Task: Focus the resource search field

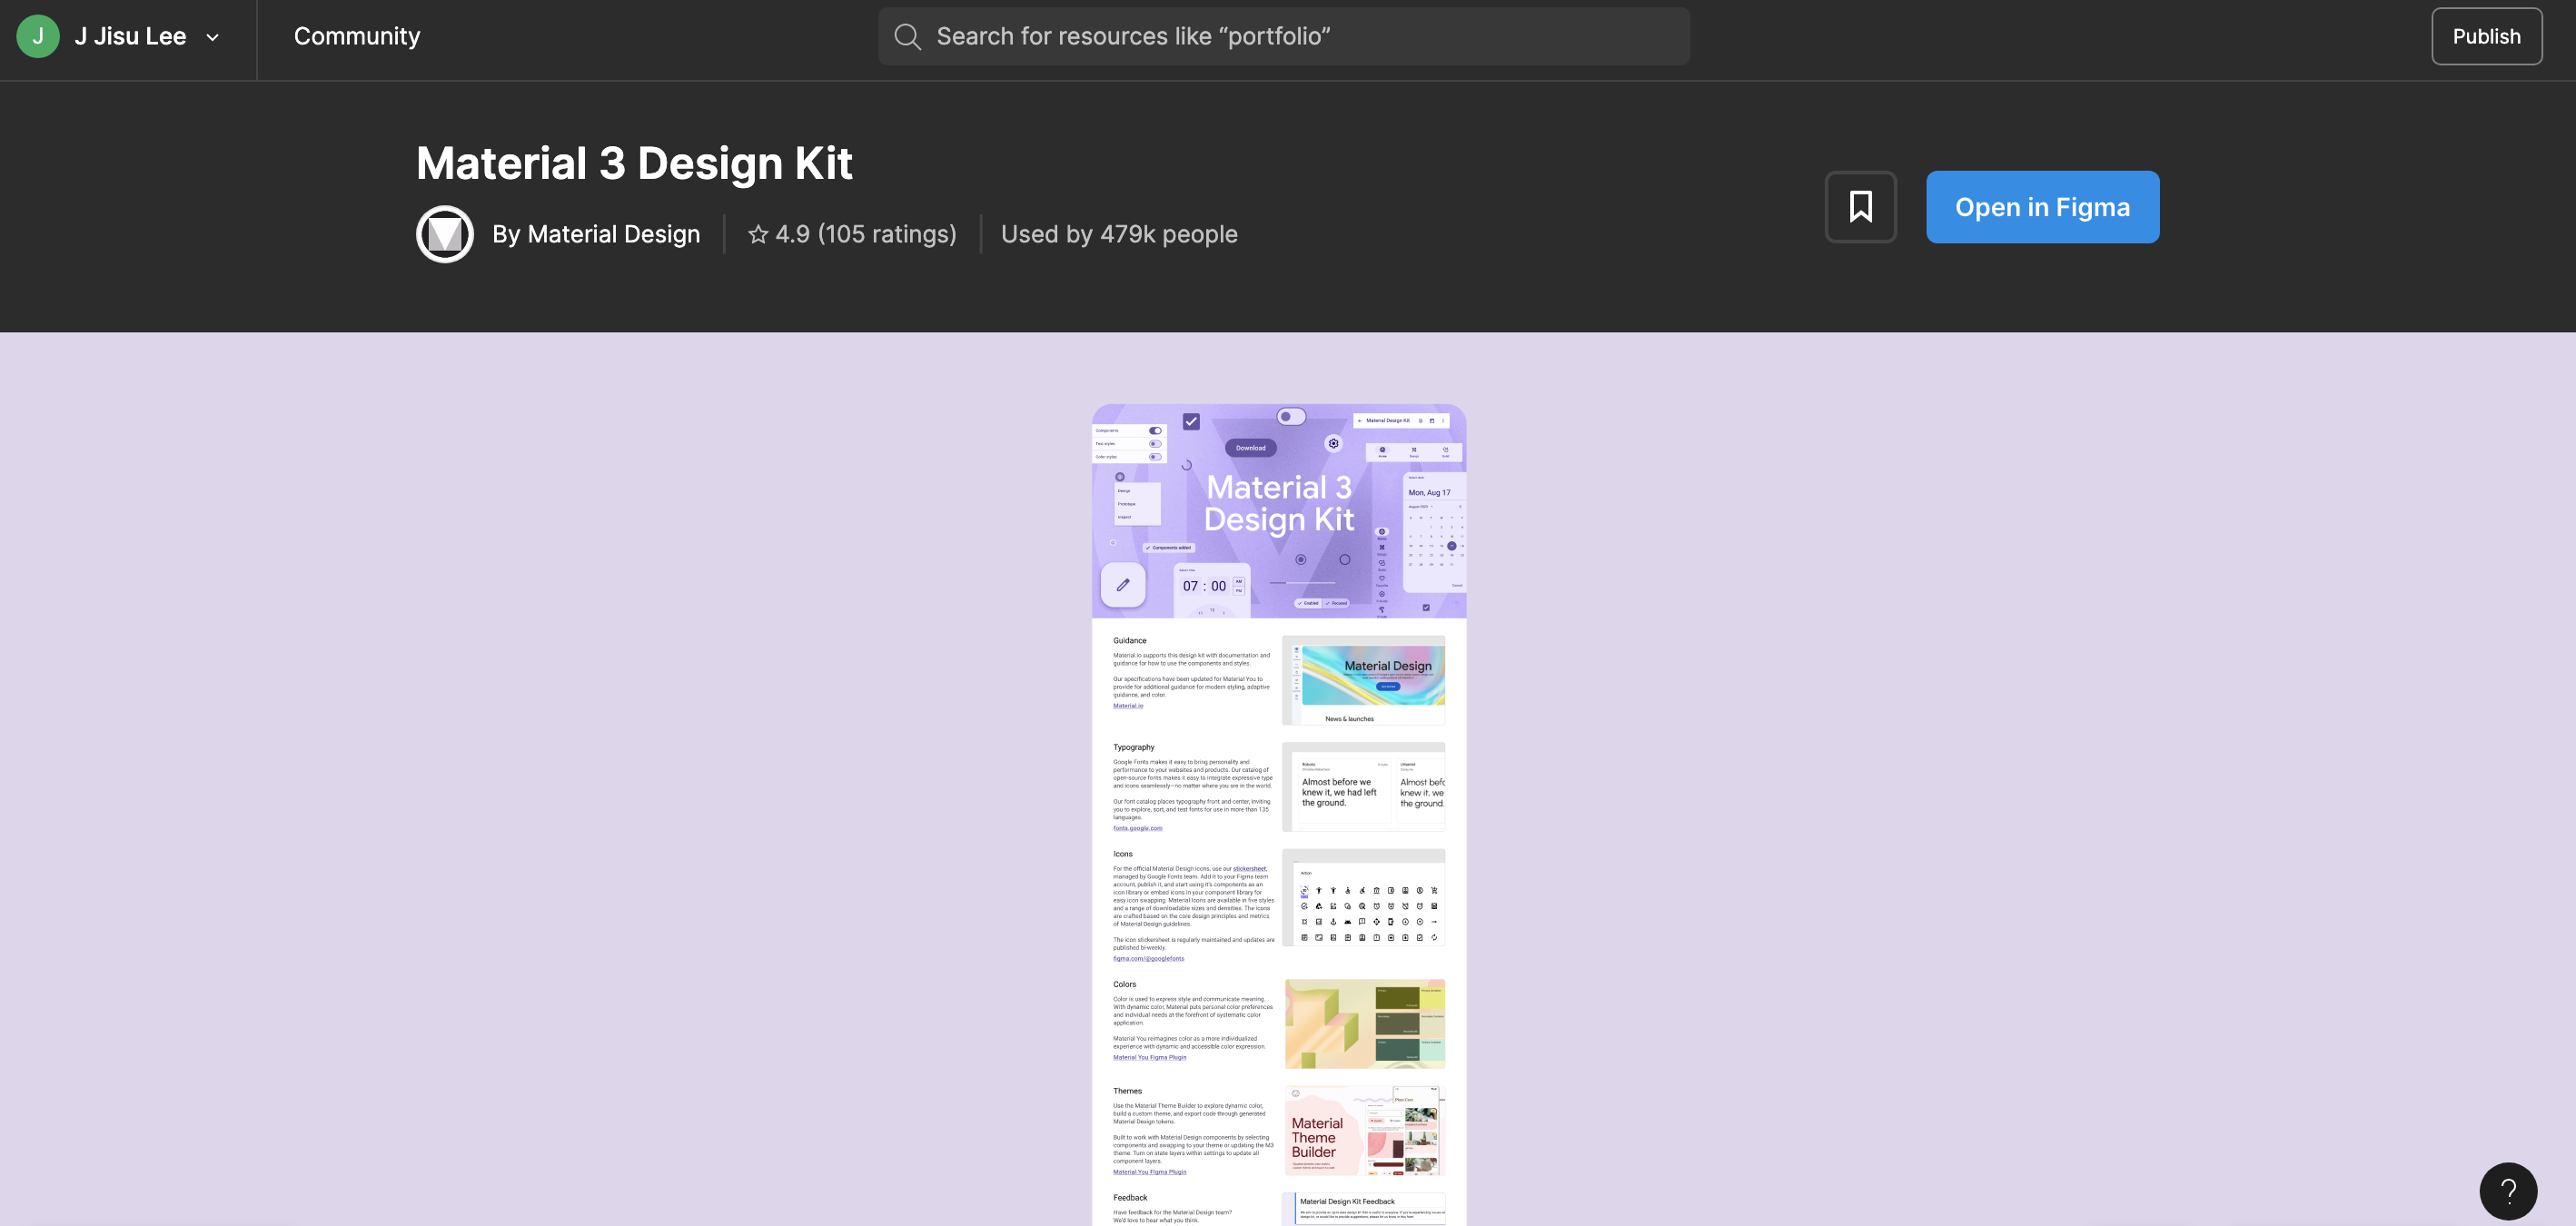Action: click(1284, 36)
